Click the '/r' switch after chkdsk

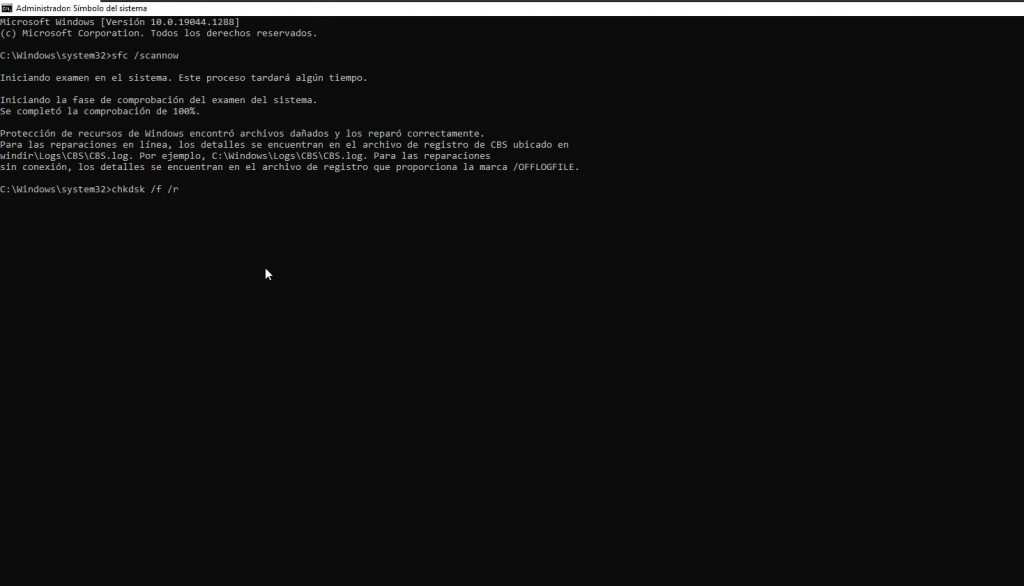173,189
